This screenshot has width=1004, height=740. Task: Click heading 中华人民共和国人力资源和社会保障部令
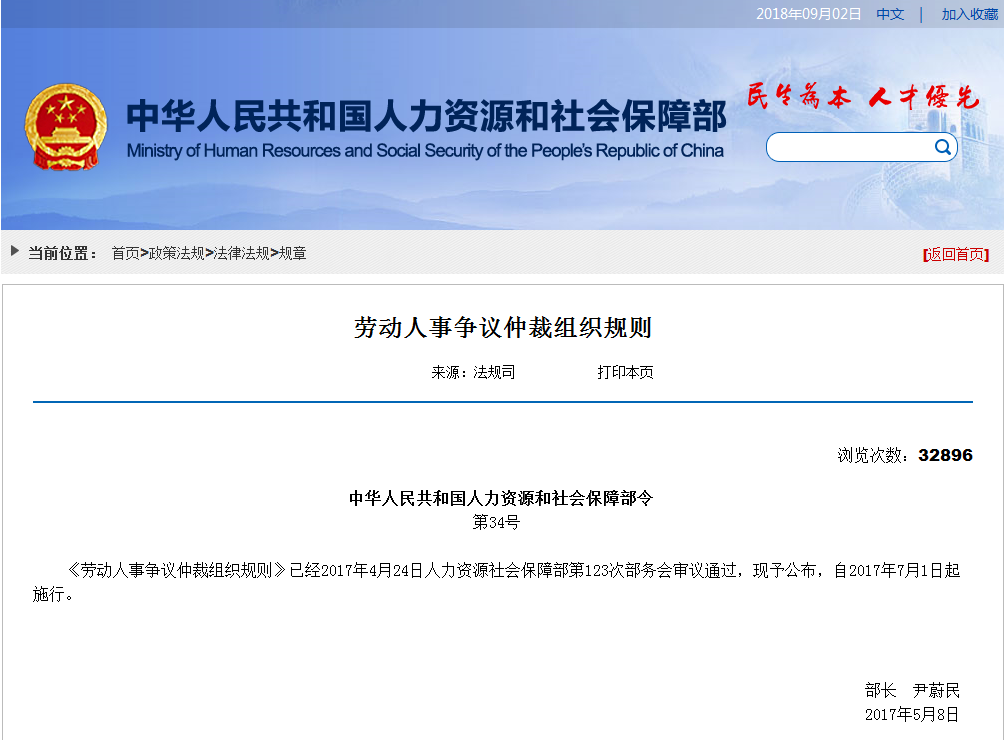coord(501,498)
